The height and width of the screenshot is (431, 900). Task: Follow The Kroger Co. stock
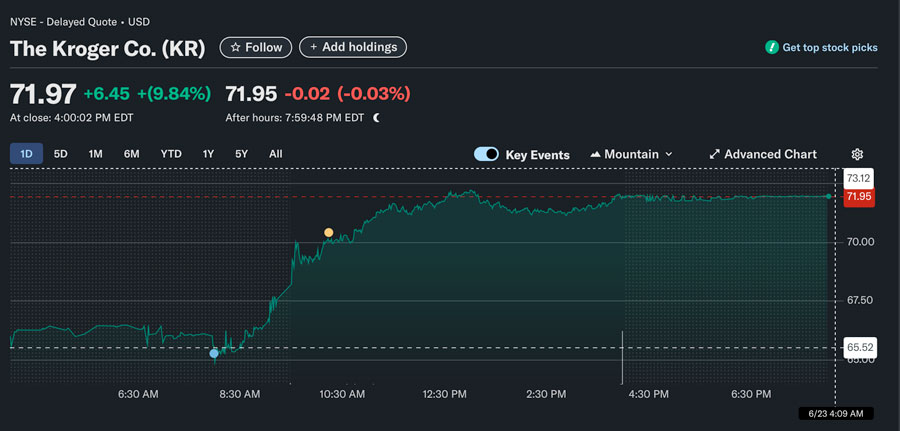[x=256, y=47]
